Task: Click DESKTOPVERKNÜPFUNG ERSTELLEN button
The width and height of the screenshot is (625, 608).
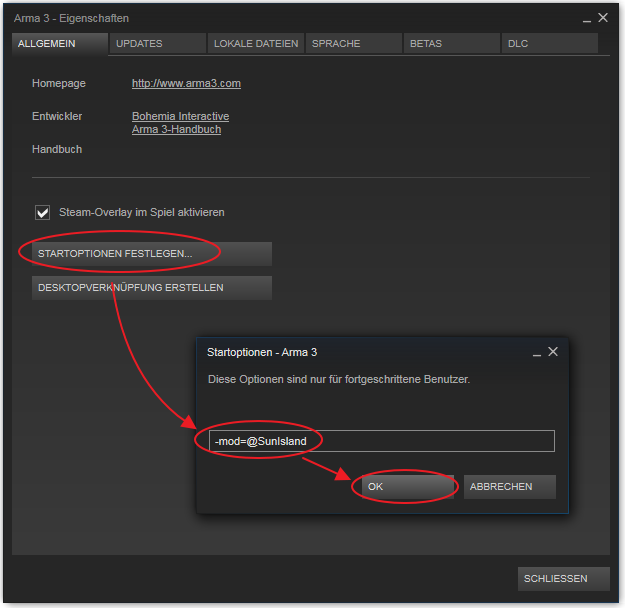Action: 152,287
